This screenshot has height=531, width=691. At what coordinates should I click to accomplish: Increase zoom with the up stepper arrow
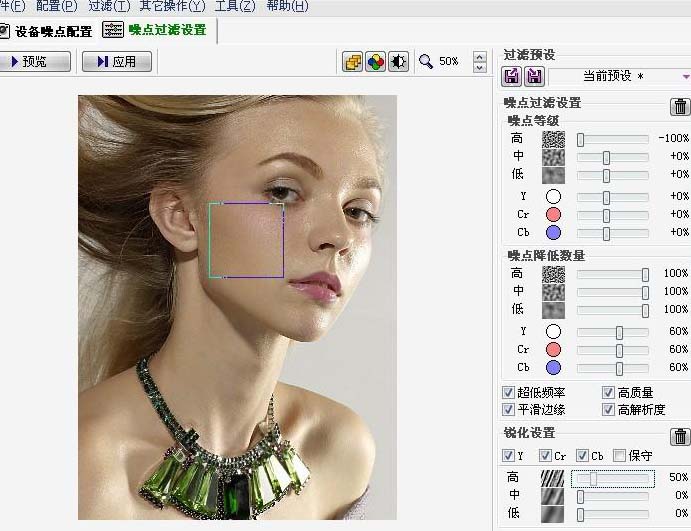point(480,56)
